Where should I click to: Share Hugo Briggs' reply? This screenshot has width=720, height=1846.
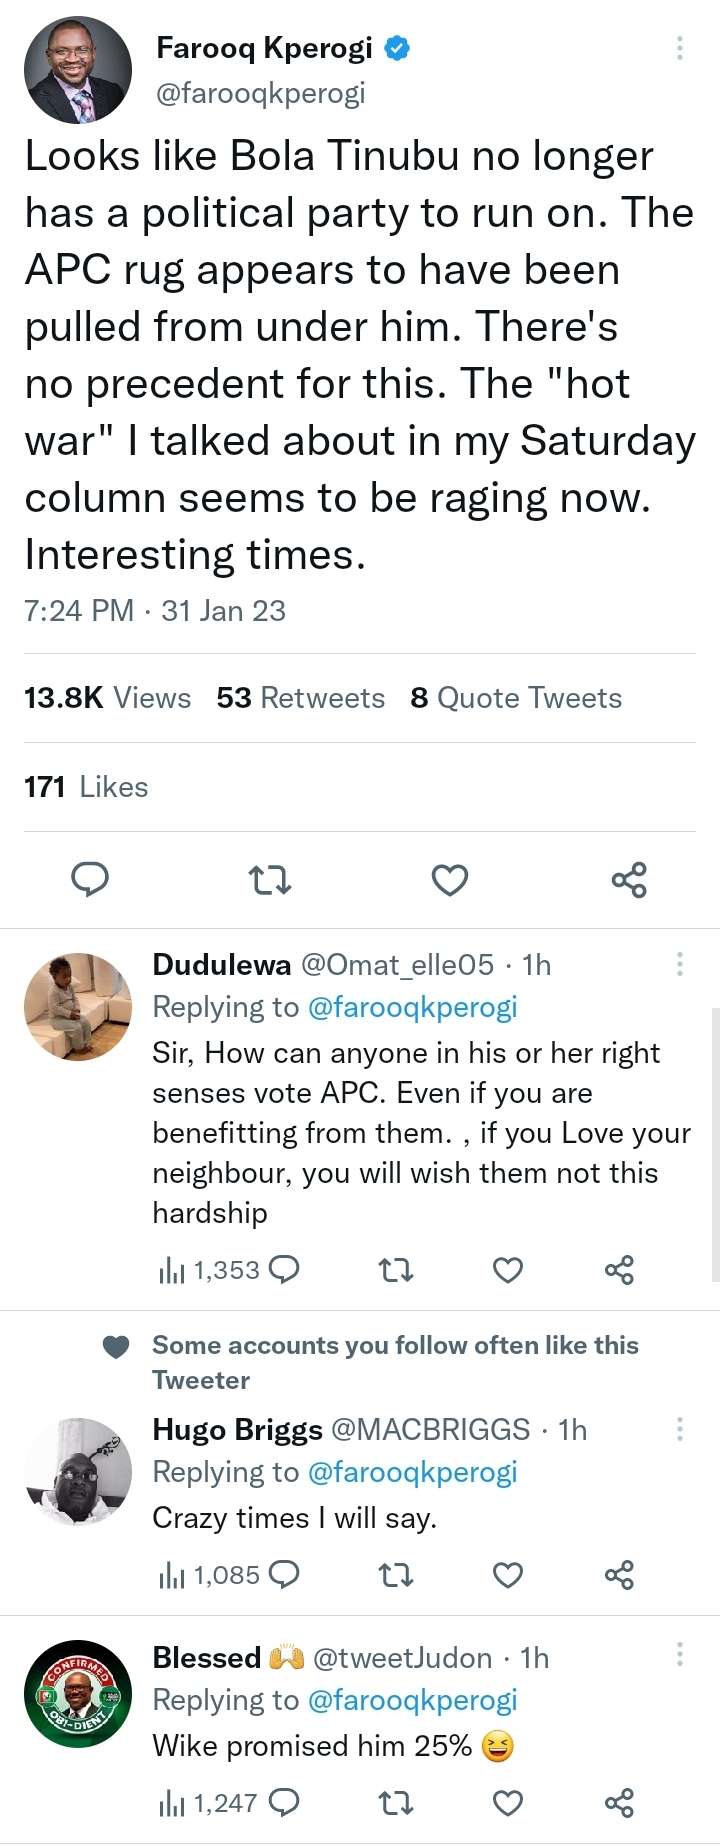(x=619, y=1575)
